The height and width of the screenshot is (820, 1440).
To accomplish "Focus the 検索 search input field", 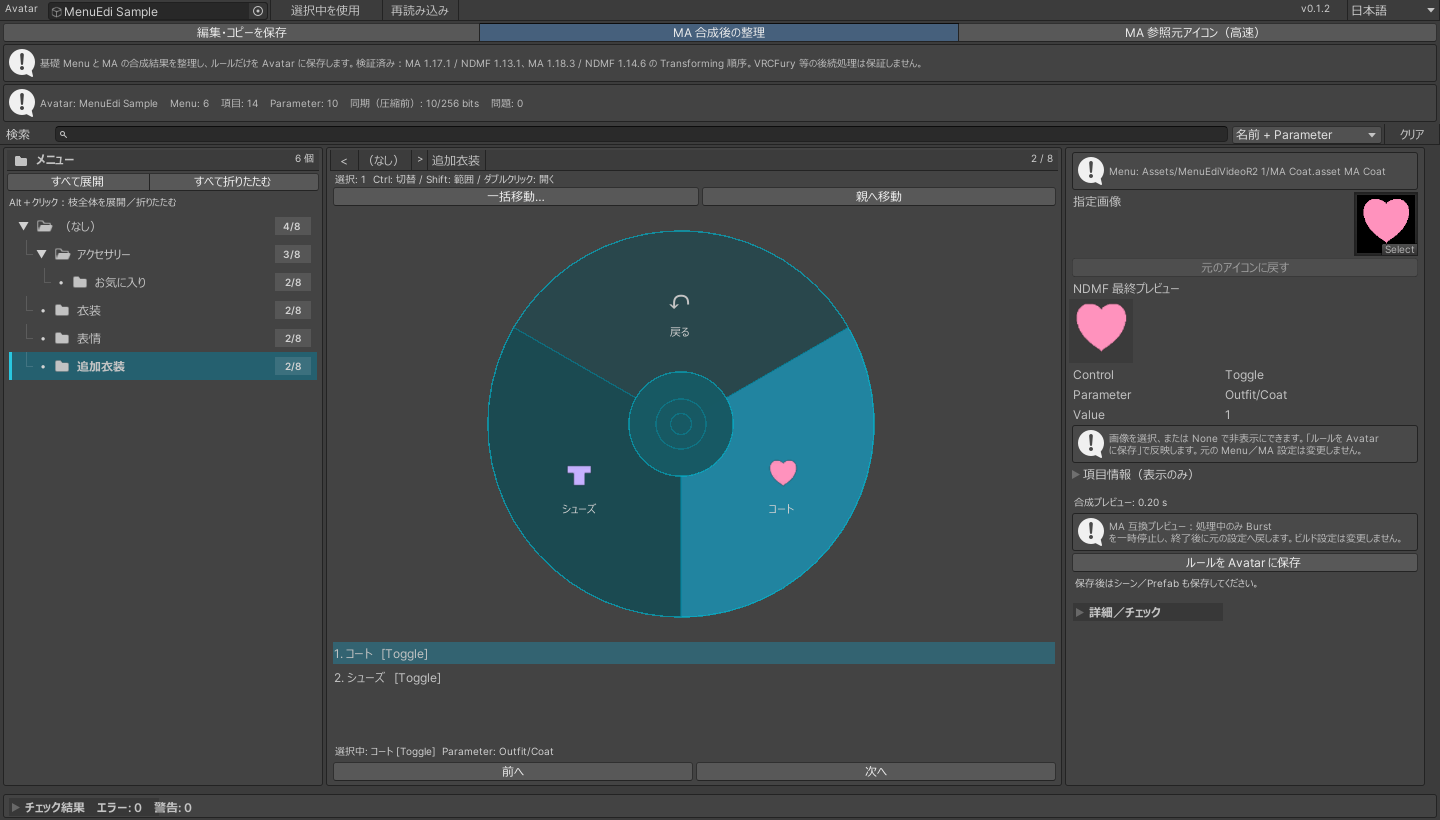I will 641,134.
